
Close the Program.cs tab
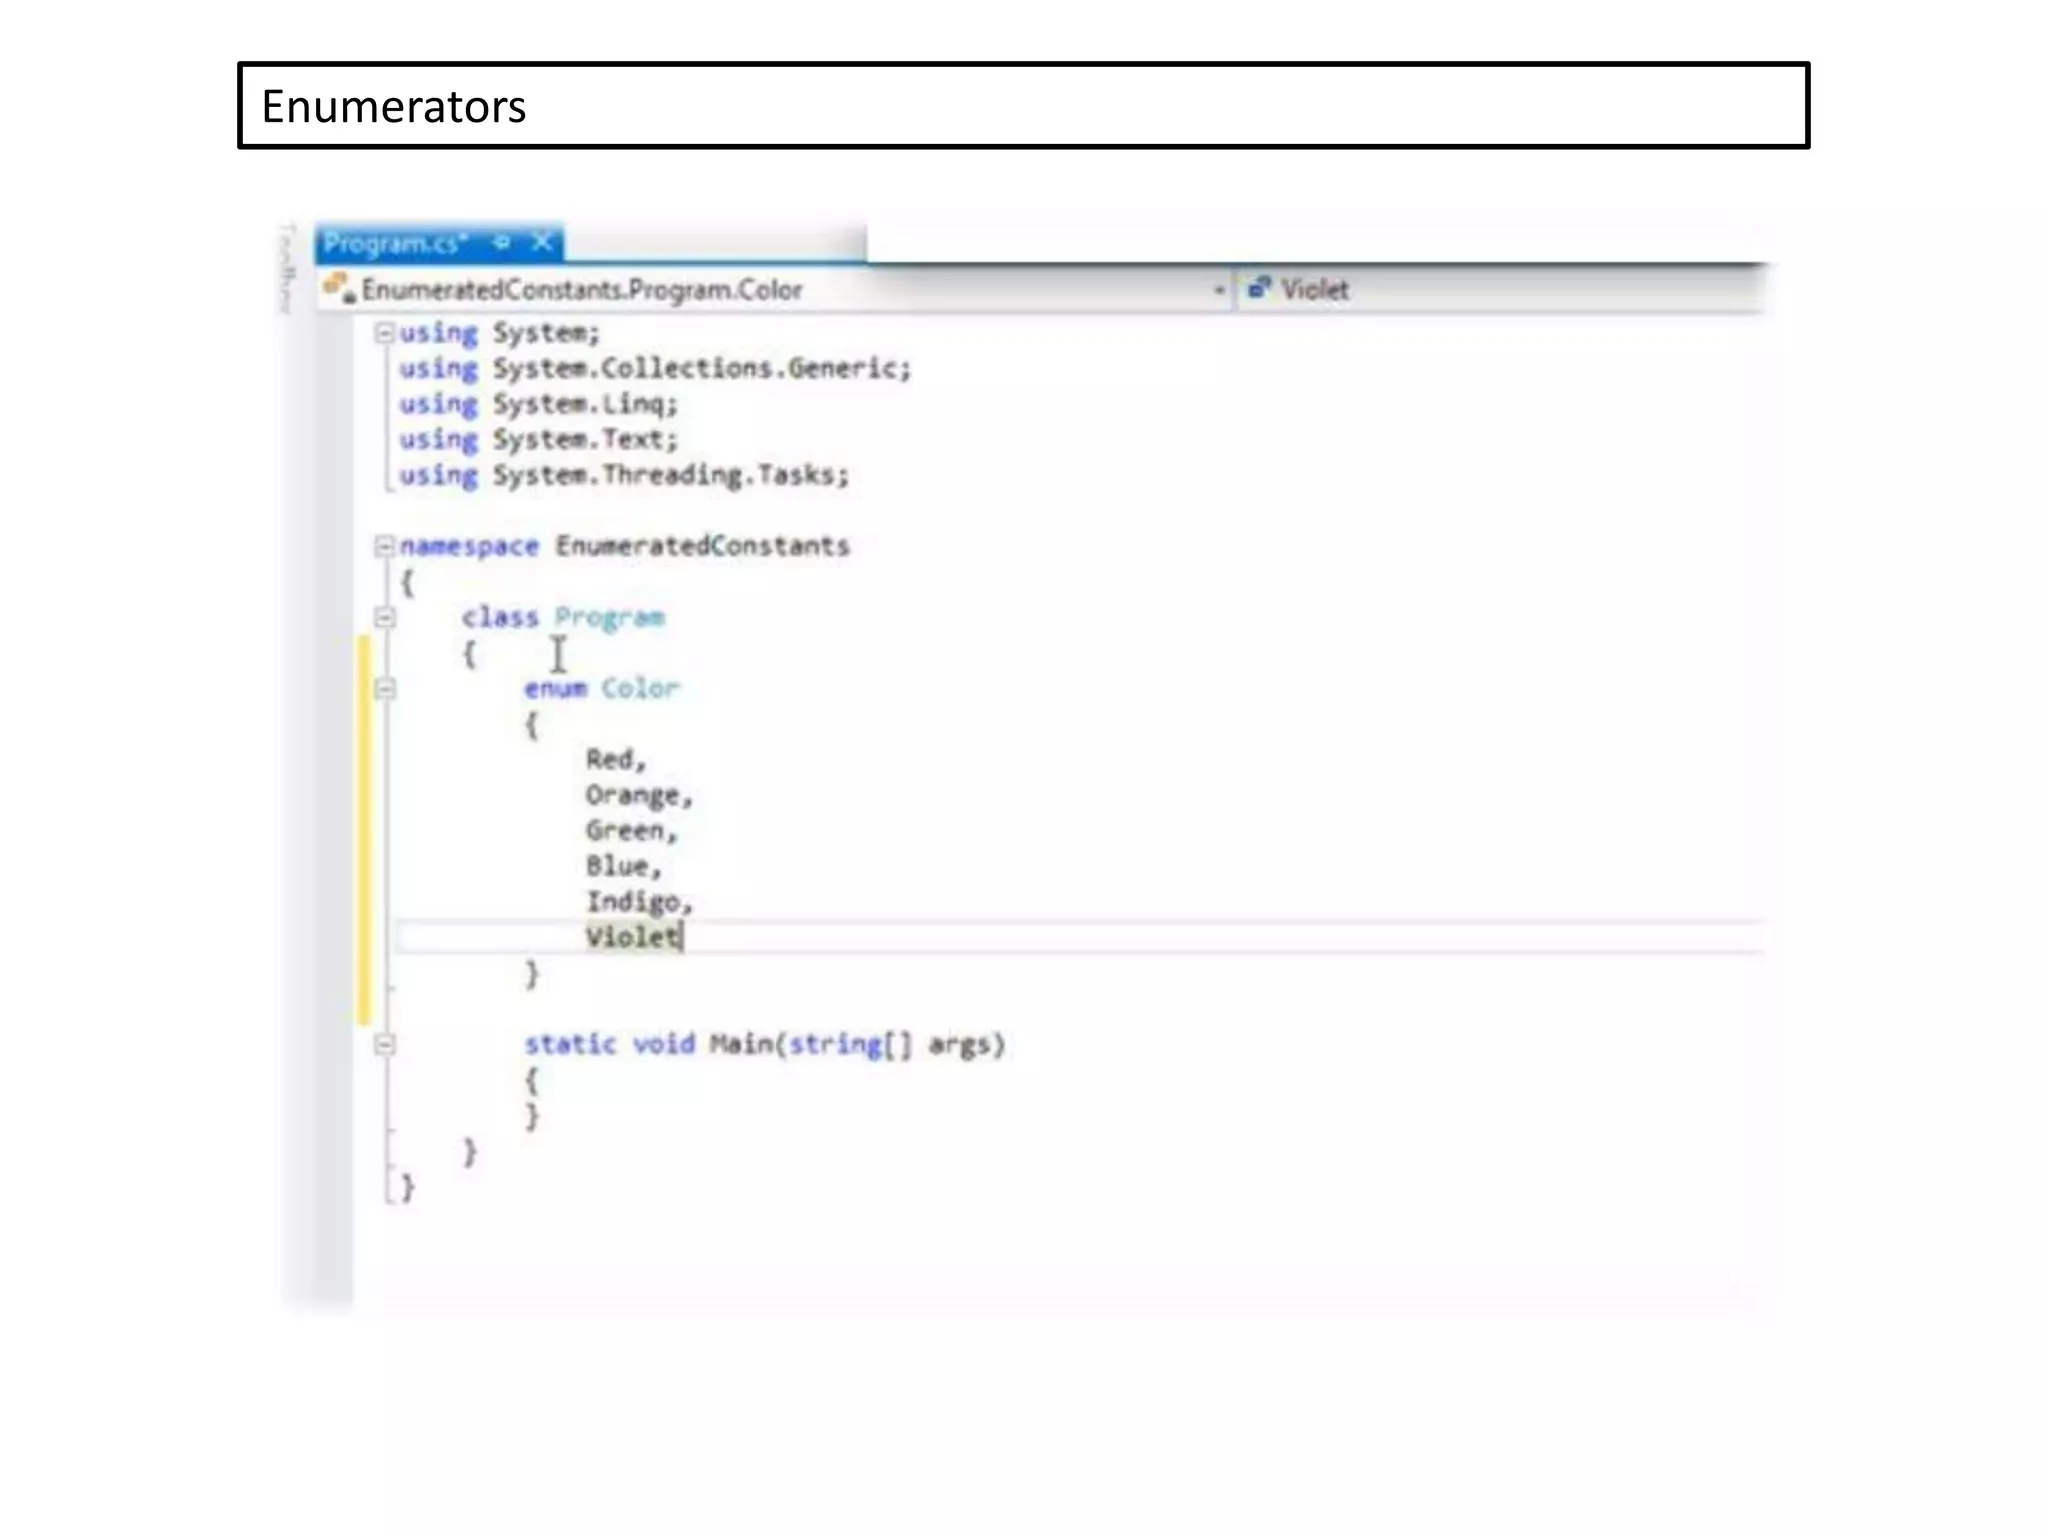pyautogui.click(x=542, y=243)
